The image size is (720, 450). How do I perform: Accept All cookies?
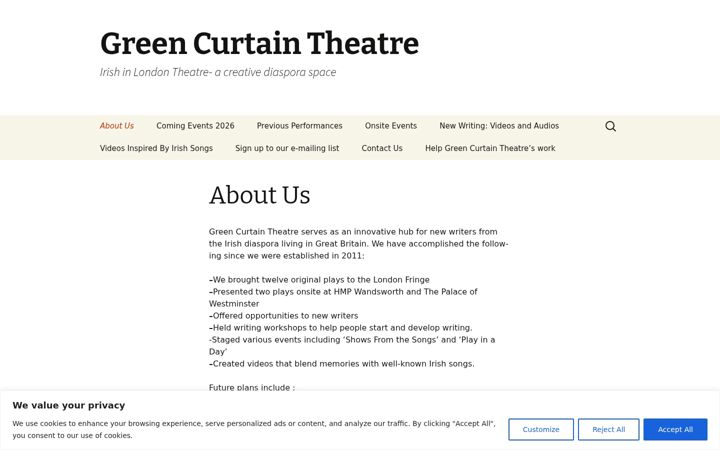click(675, 429)
